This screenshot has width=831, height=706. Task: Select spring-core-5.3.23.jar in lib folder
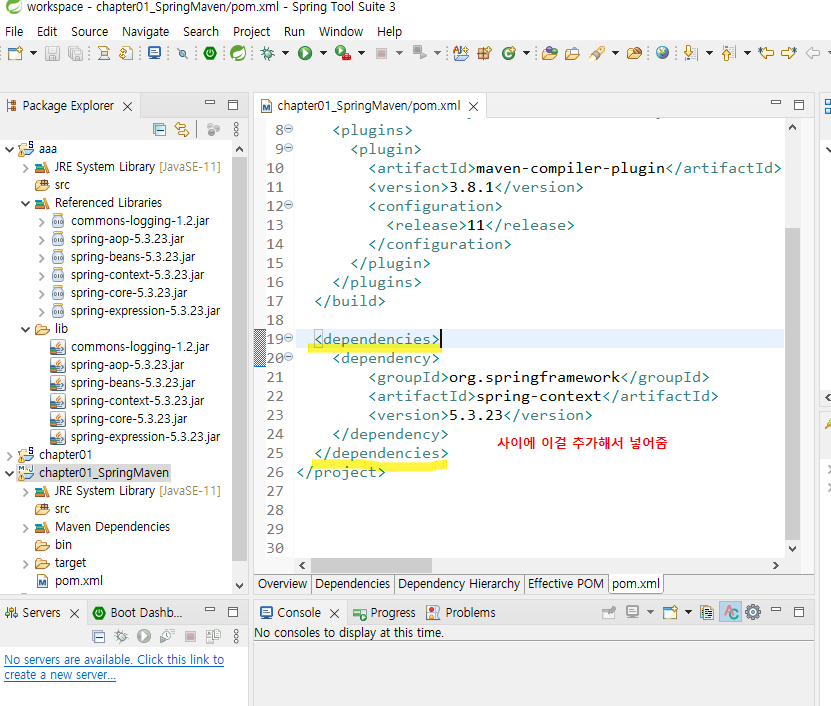[x=129, y=419]
